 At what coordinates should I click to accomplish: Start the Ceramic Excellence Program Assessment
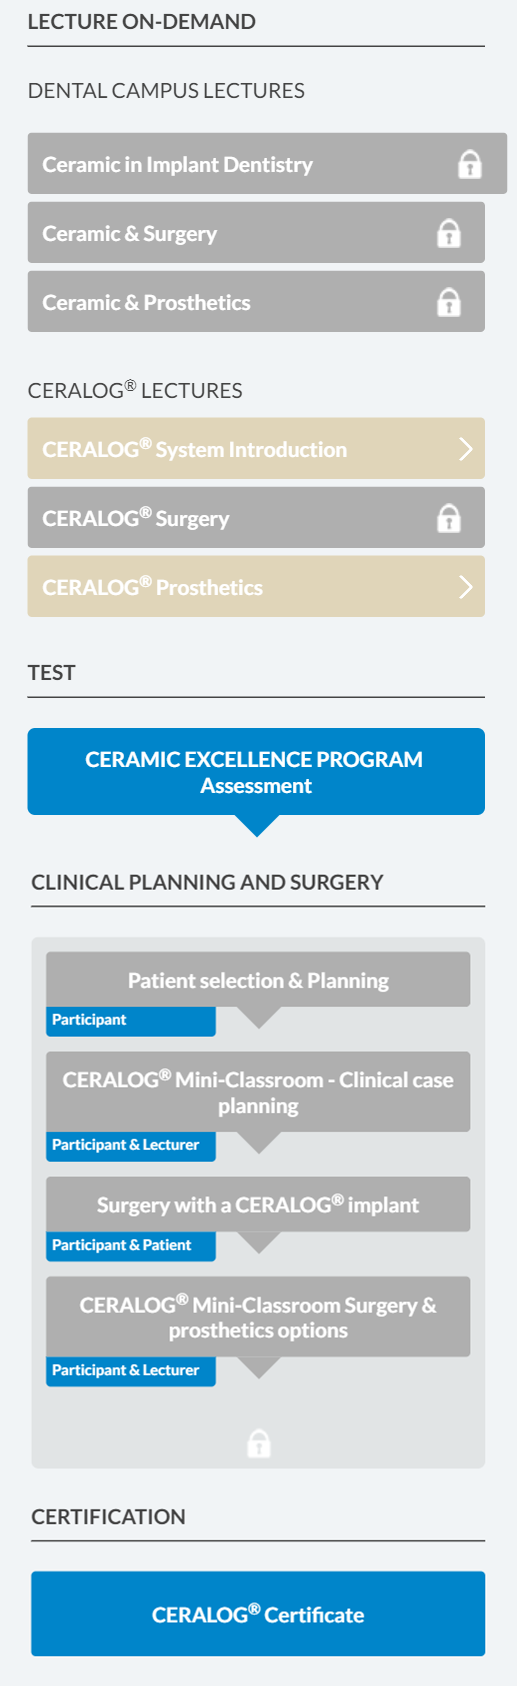pos(256,772)
